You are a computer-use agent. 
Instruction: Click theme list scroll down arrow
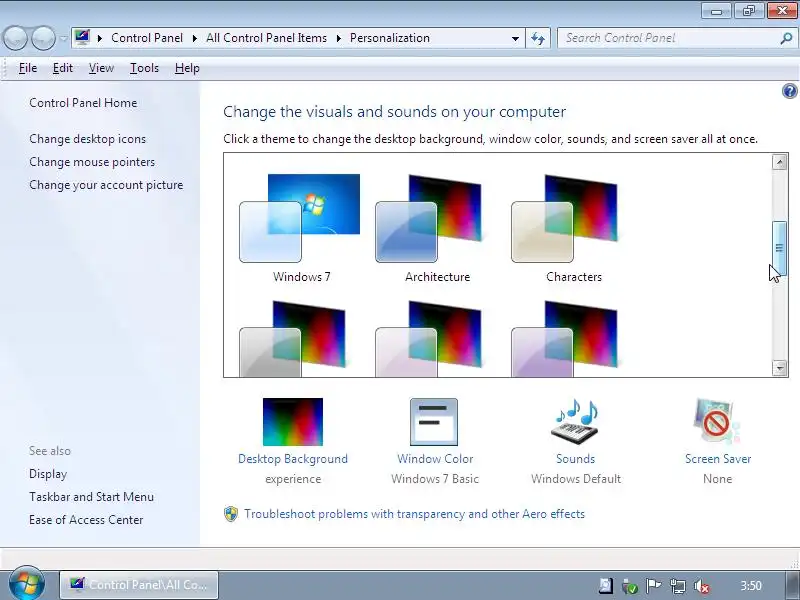[779, 367]
